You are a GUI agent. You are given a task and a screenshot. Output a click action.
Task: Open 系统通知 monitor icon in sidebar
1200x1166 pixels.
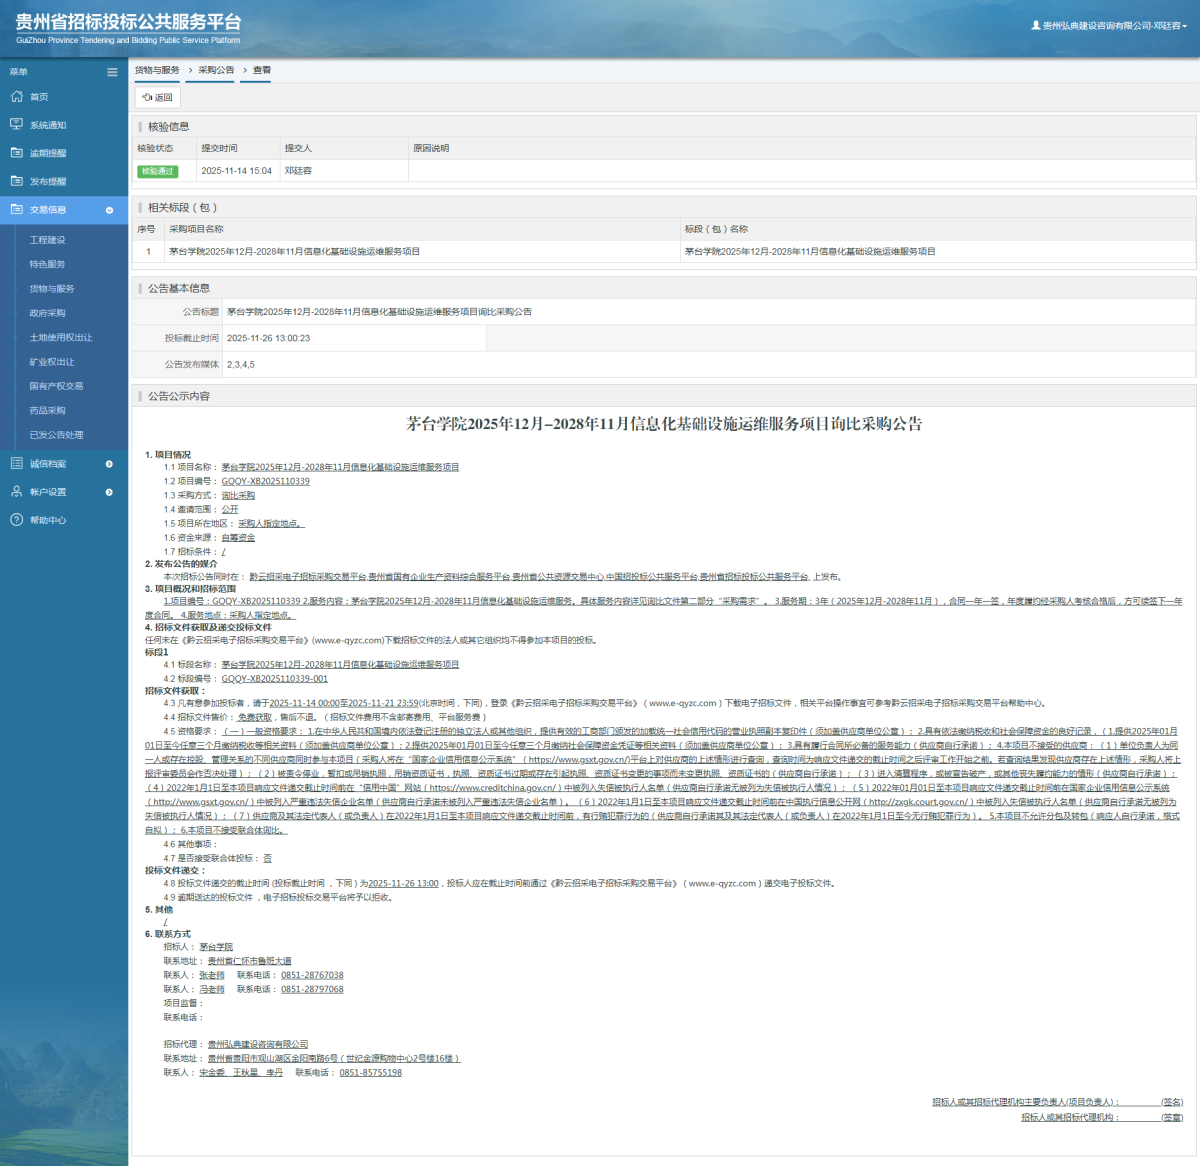tap(16, 125)
